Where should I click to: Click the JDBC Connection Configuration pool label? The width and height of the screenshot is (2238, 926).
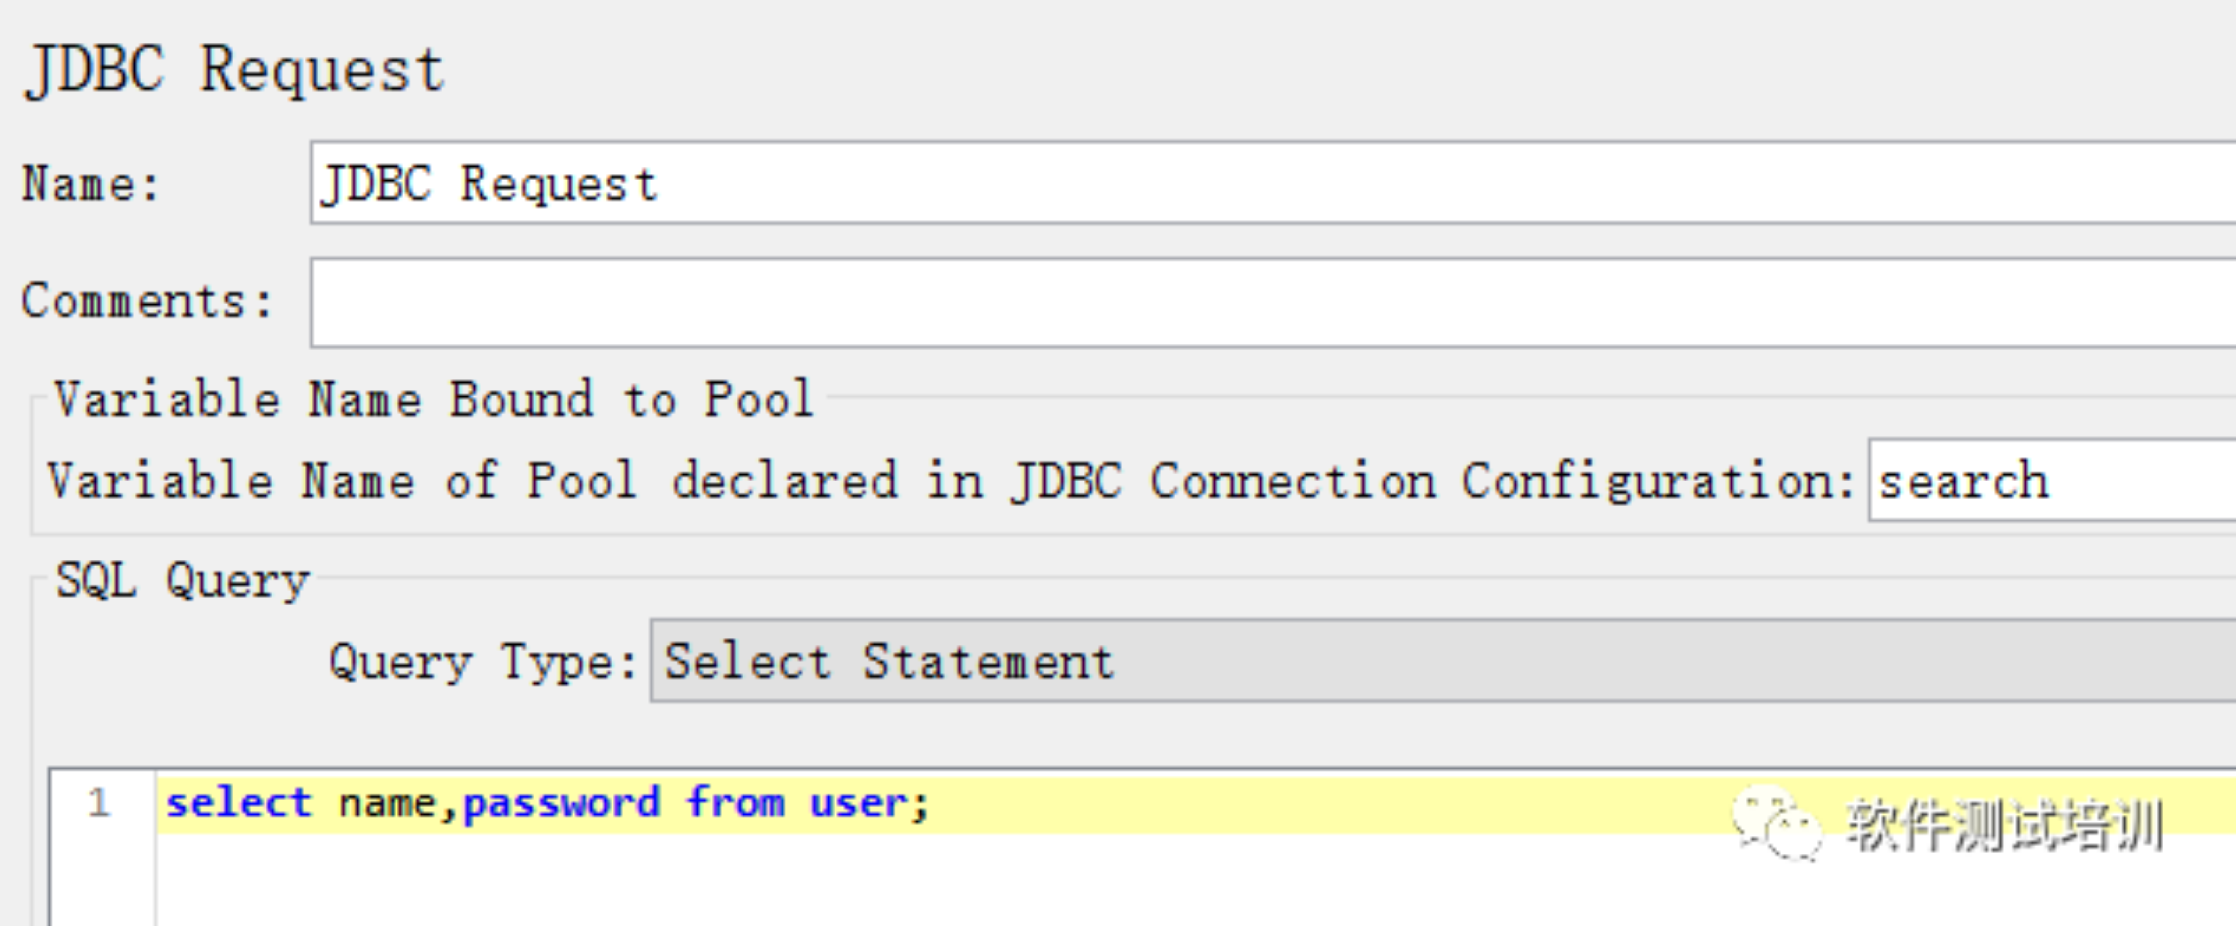[951, 481]
